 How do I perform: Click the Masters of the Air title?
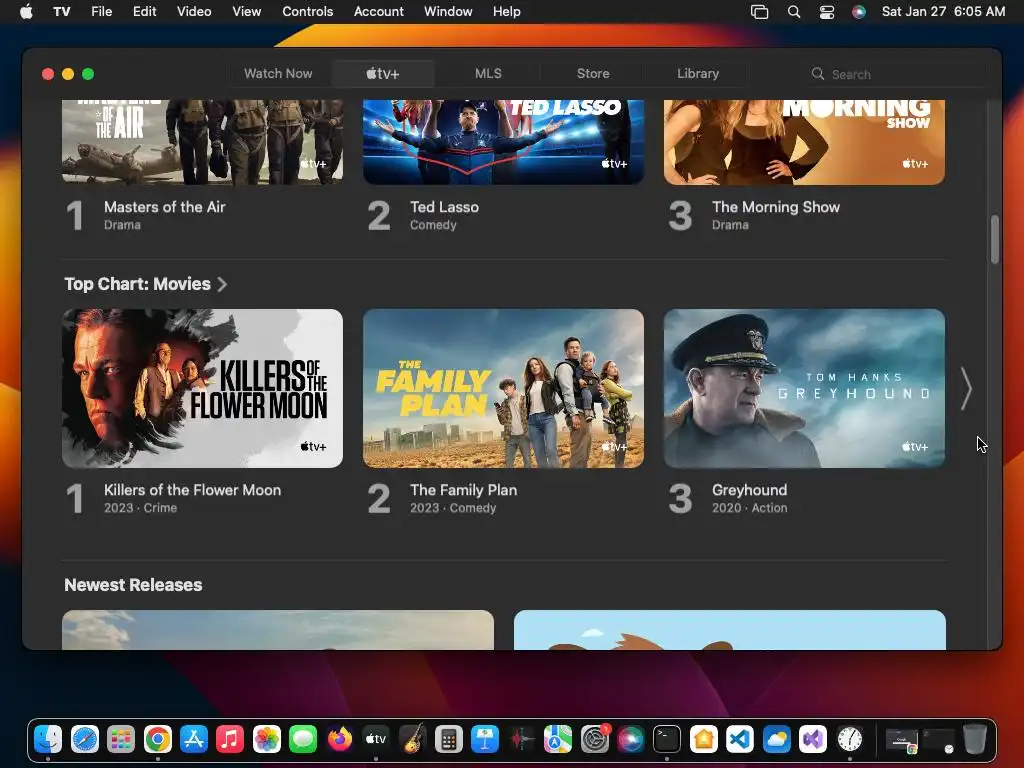165,207
